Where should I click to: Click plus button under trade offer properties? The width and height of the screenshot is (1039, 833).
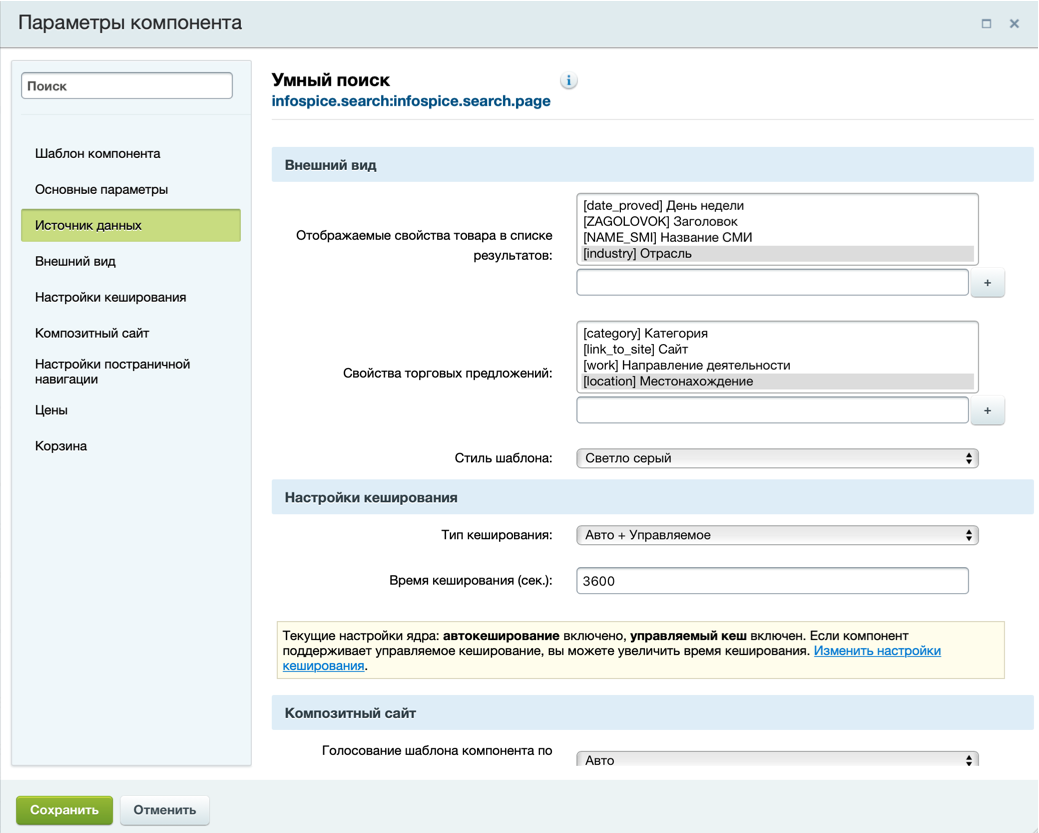click(x=987, y=411)
